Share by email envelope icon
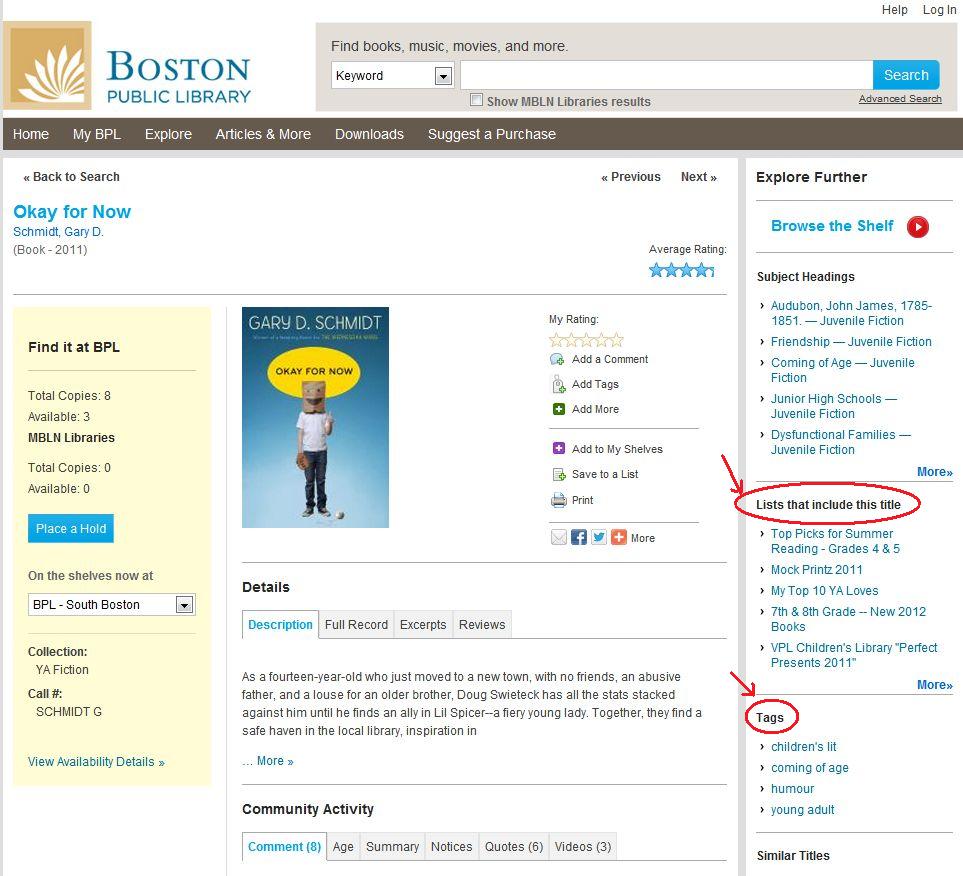The width and height of the screenshot is (963, 876). pos(559,538)
